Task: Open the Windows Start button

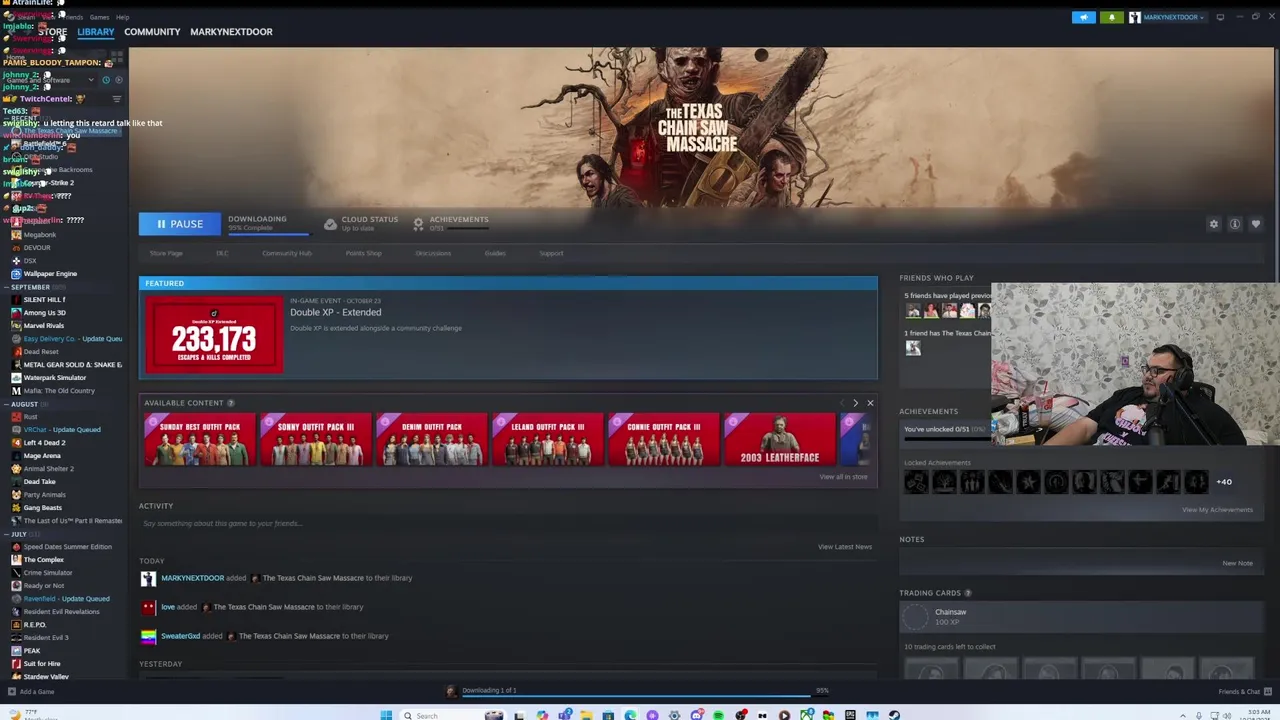Action: tap(386, 715)
